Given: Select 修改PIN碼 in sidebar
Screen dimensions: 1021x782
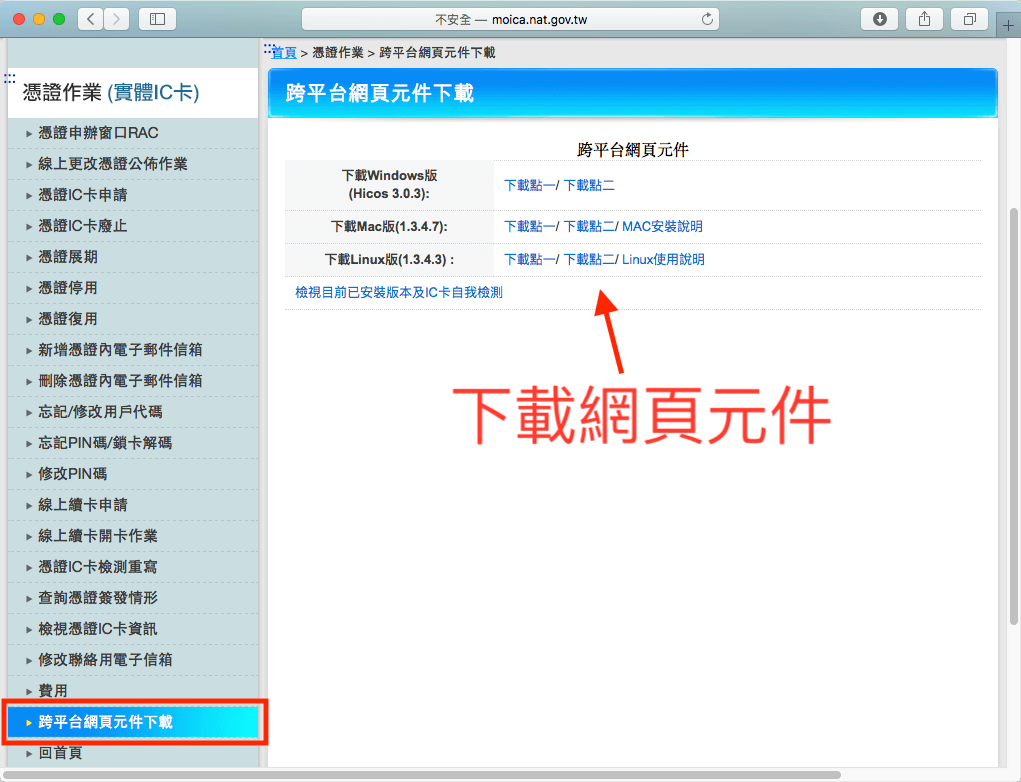Looking at the screenshot, I should (x=72, y=474).
